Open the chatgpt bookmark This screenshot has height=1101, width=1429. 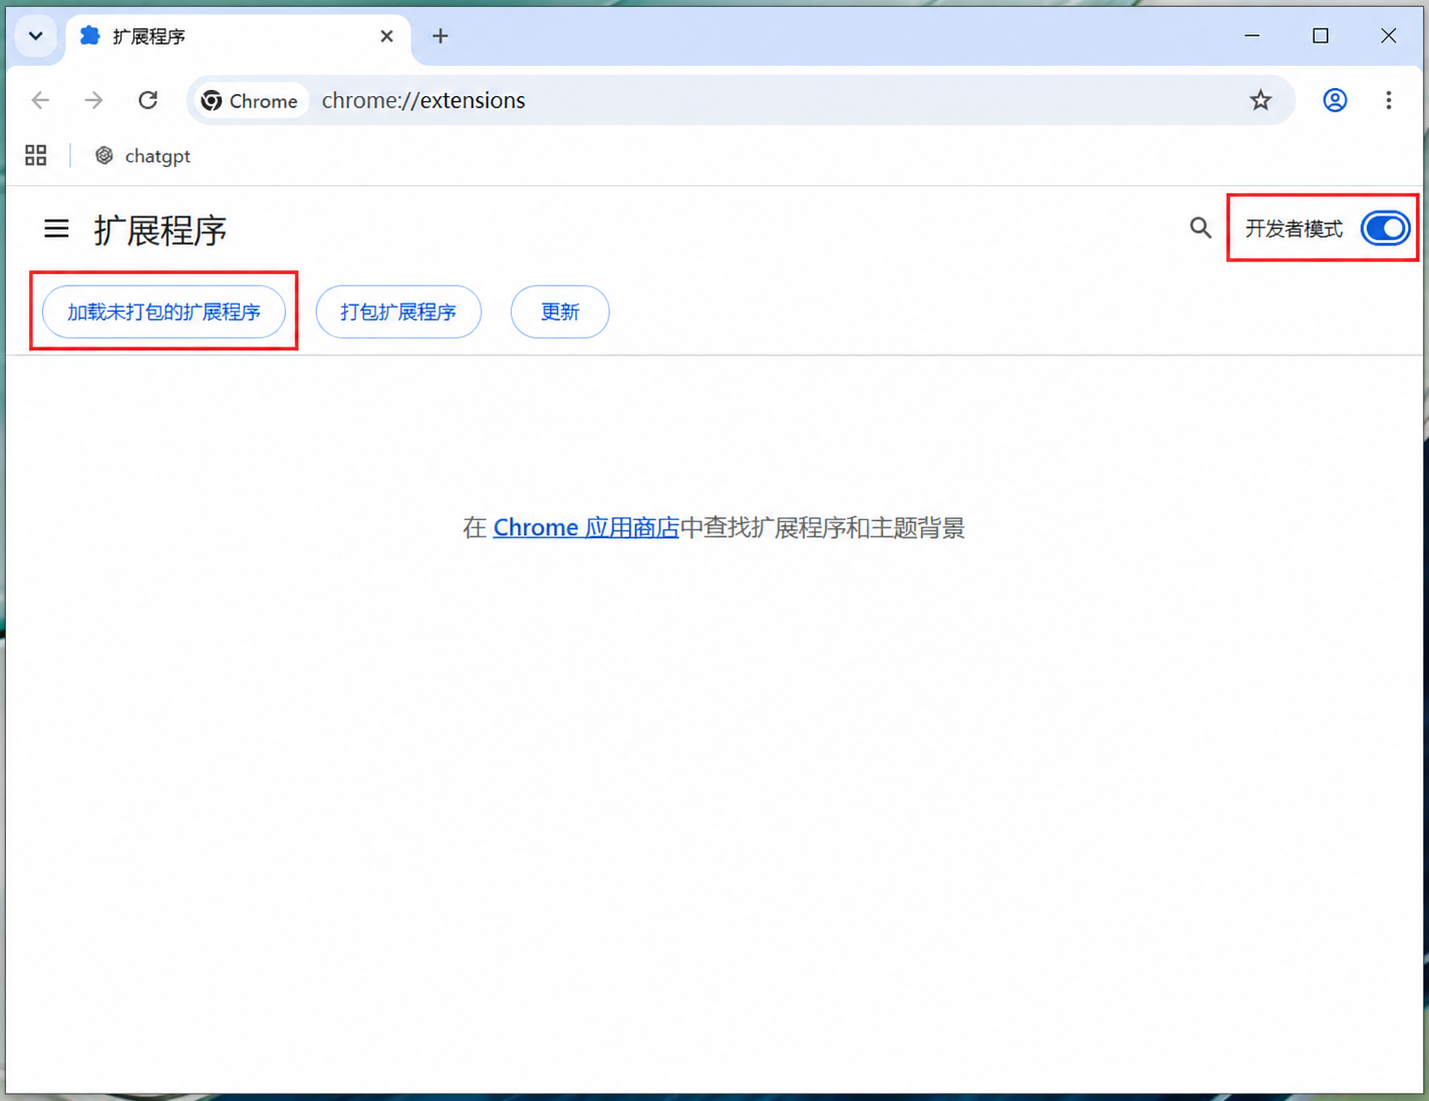(x=143, y=156)
